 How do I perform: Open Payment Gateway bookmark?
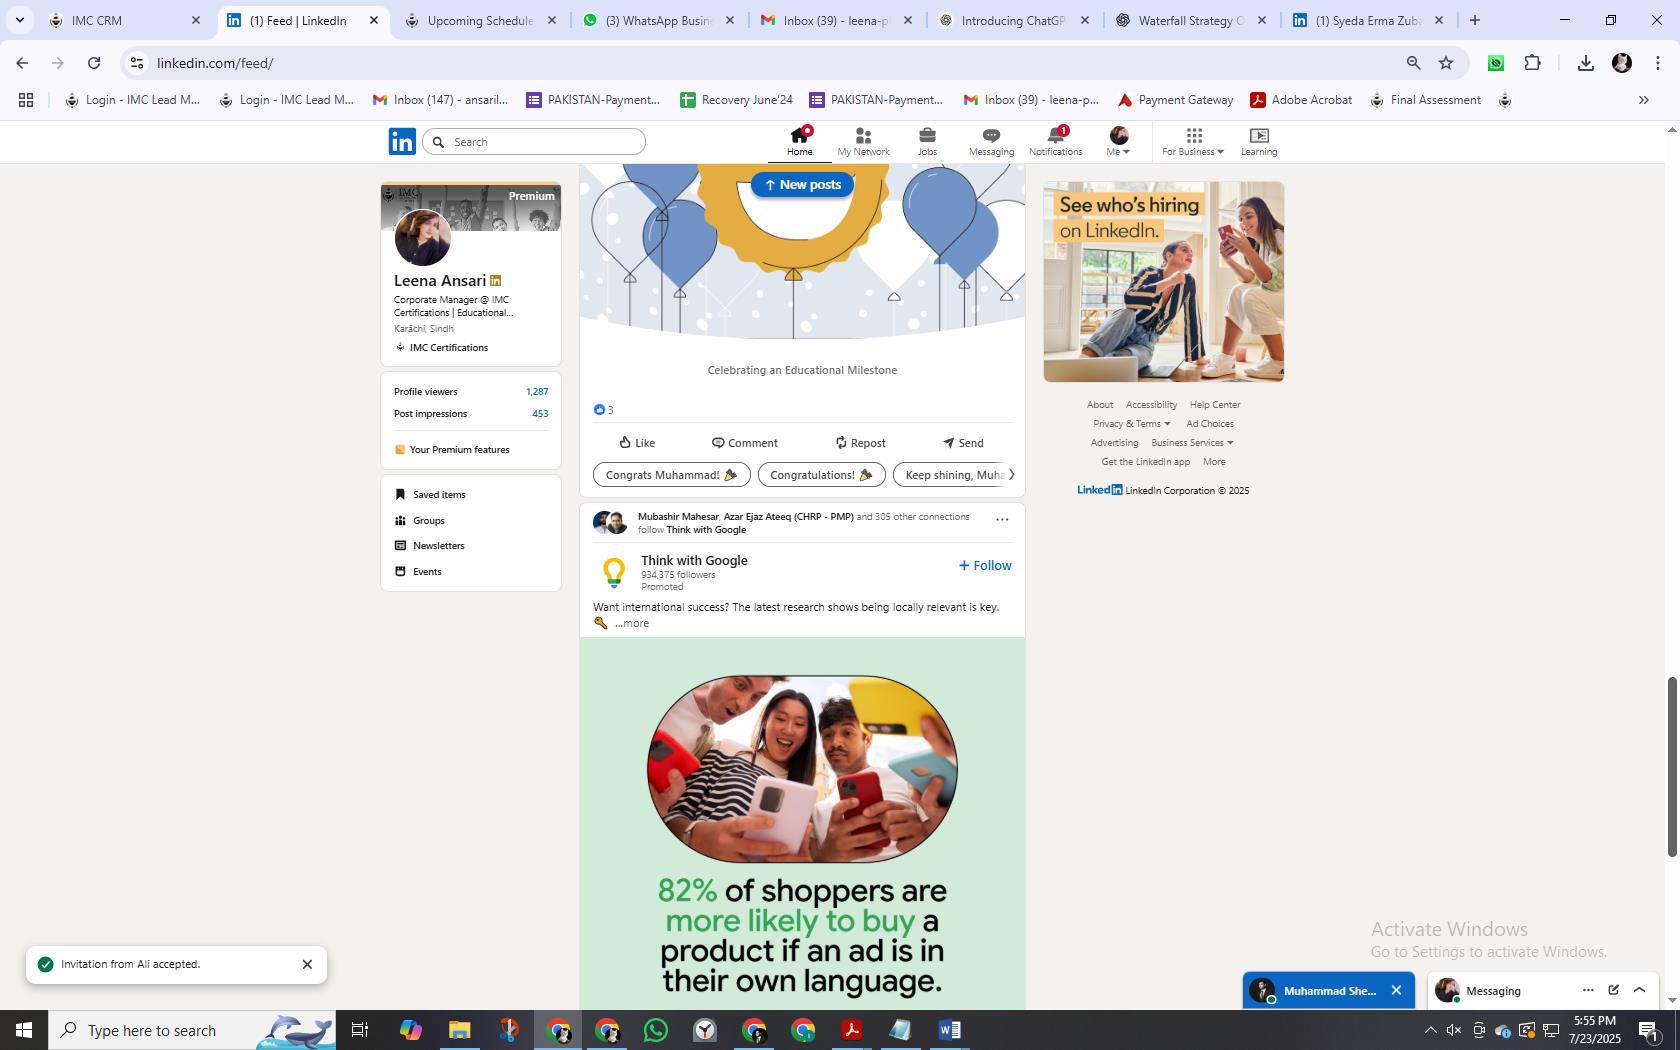[x=1175, y=100]
